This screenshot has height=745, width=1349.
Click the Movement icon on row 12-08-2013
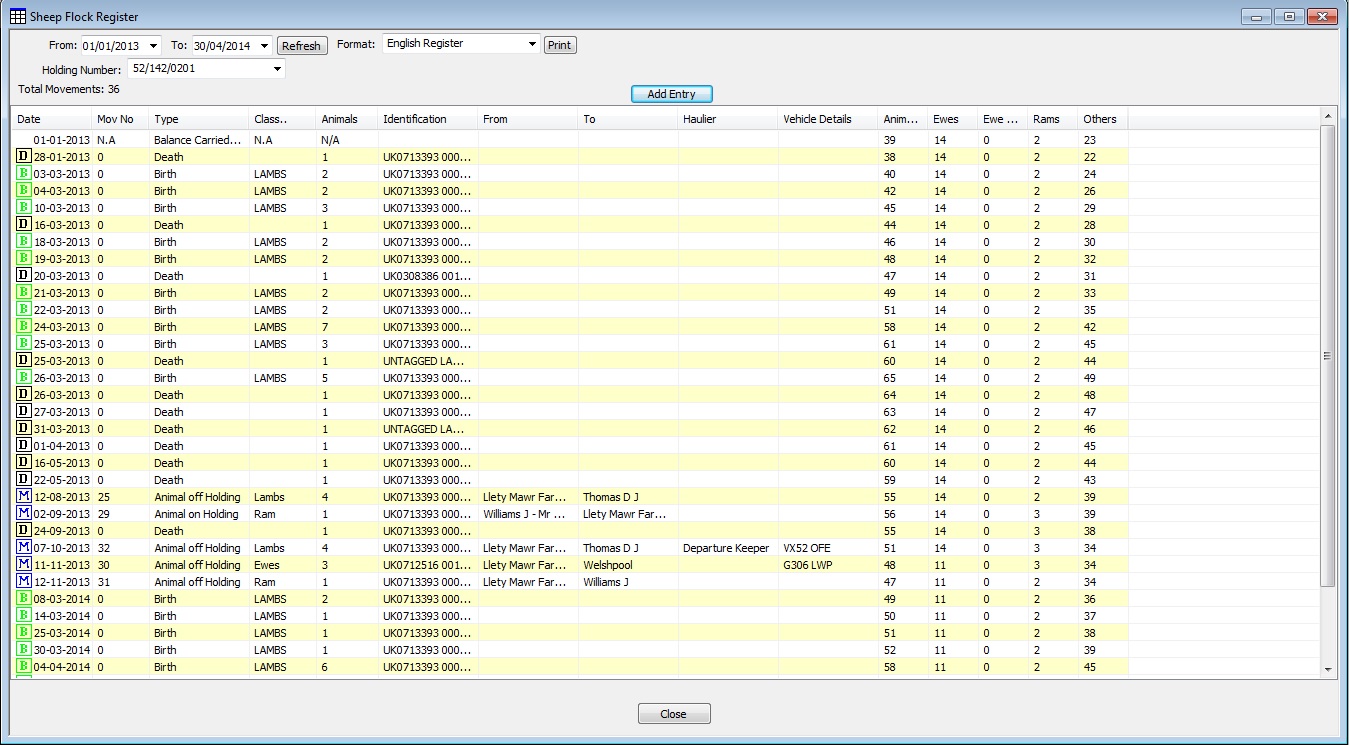(x=24, y=497)
